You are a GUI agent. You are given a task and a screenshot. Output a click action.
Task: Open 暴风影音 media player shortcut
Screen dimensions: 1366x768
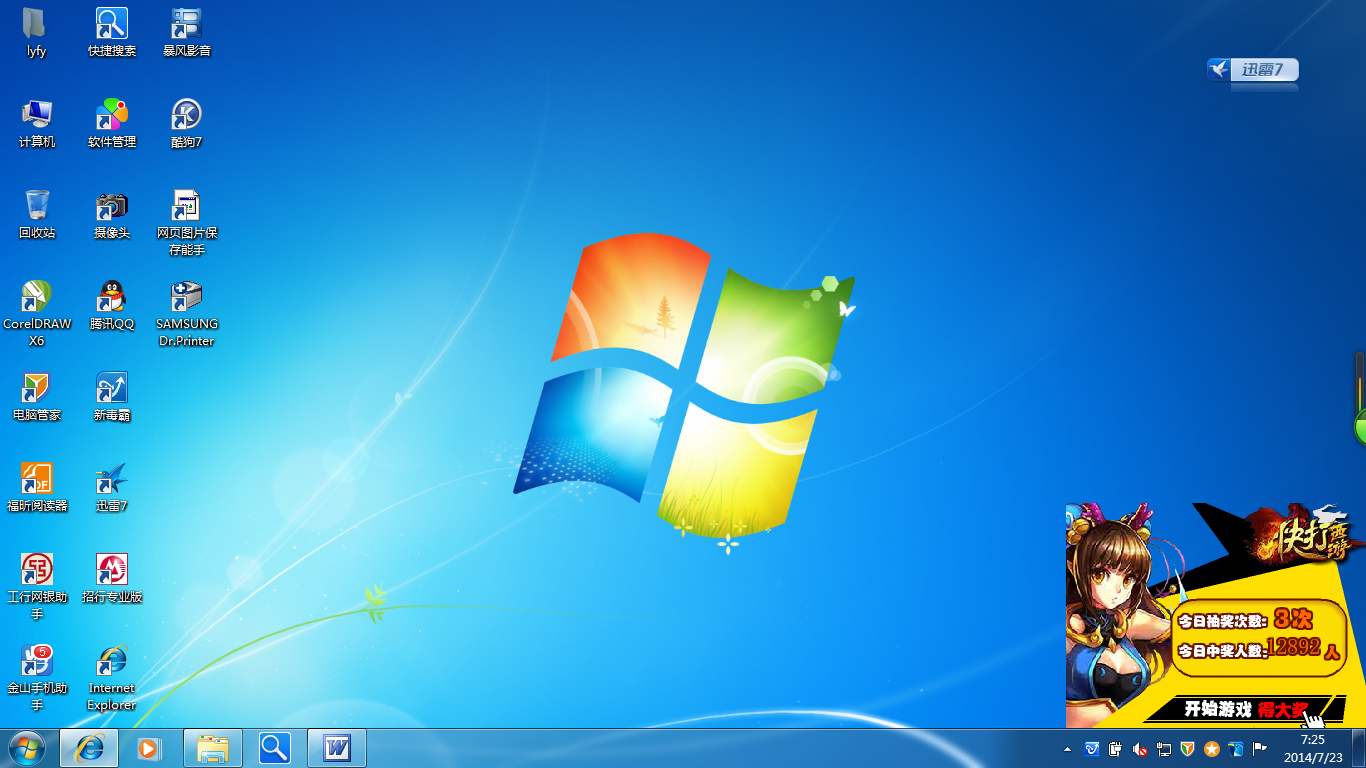pos(187,32)
